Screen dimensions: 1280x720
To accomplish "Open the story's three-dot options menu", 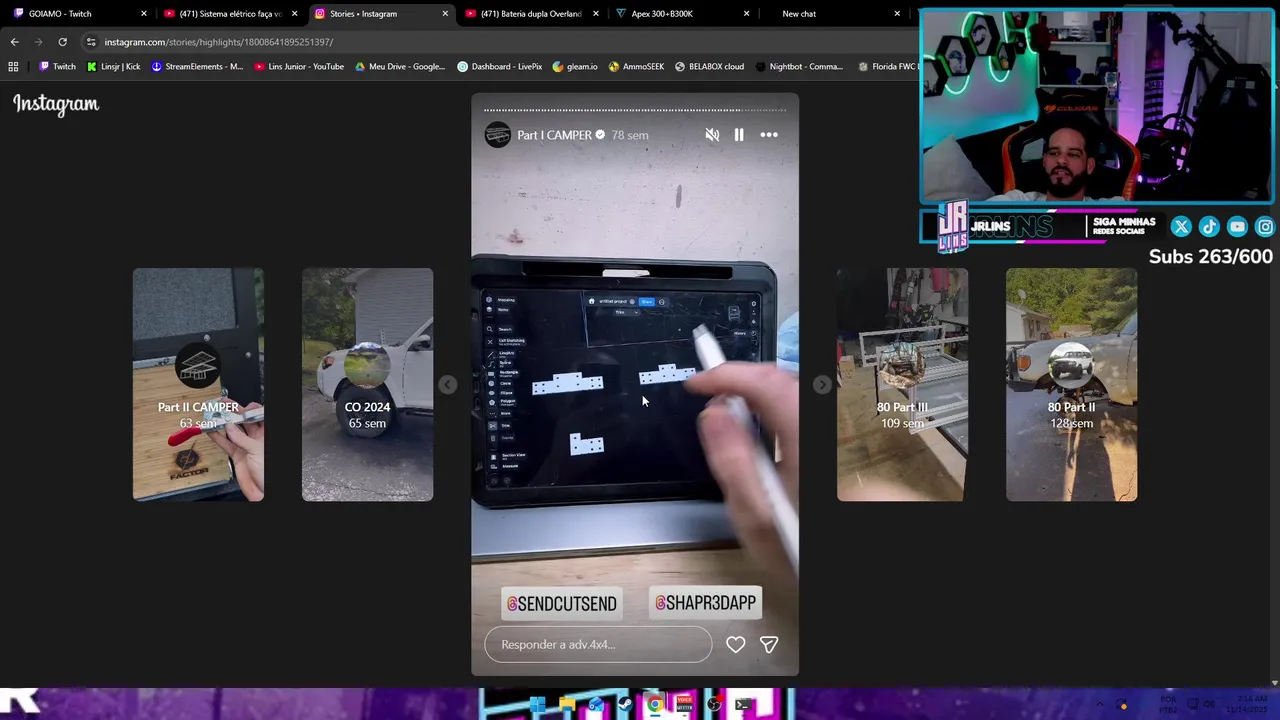I will (x=769, y=135).
